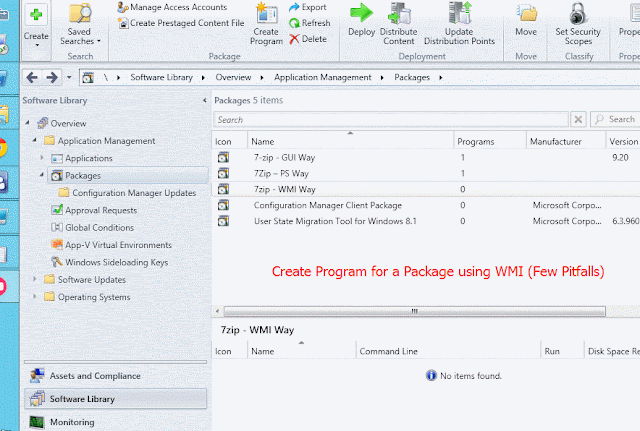
Task: Open the navigation history dropdown arrow
Action: (x=69, y=77)
